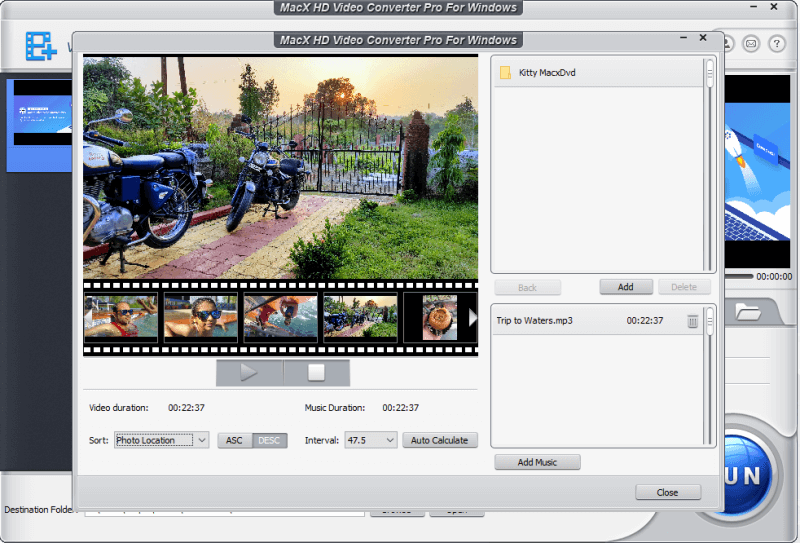Move filmstrip back with left arrow
The height and width of the screenshot is (543, 800).
coord(88,317)
